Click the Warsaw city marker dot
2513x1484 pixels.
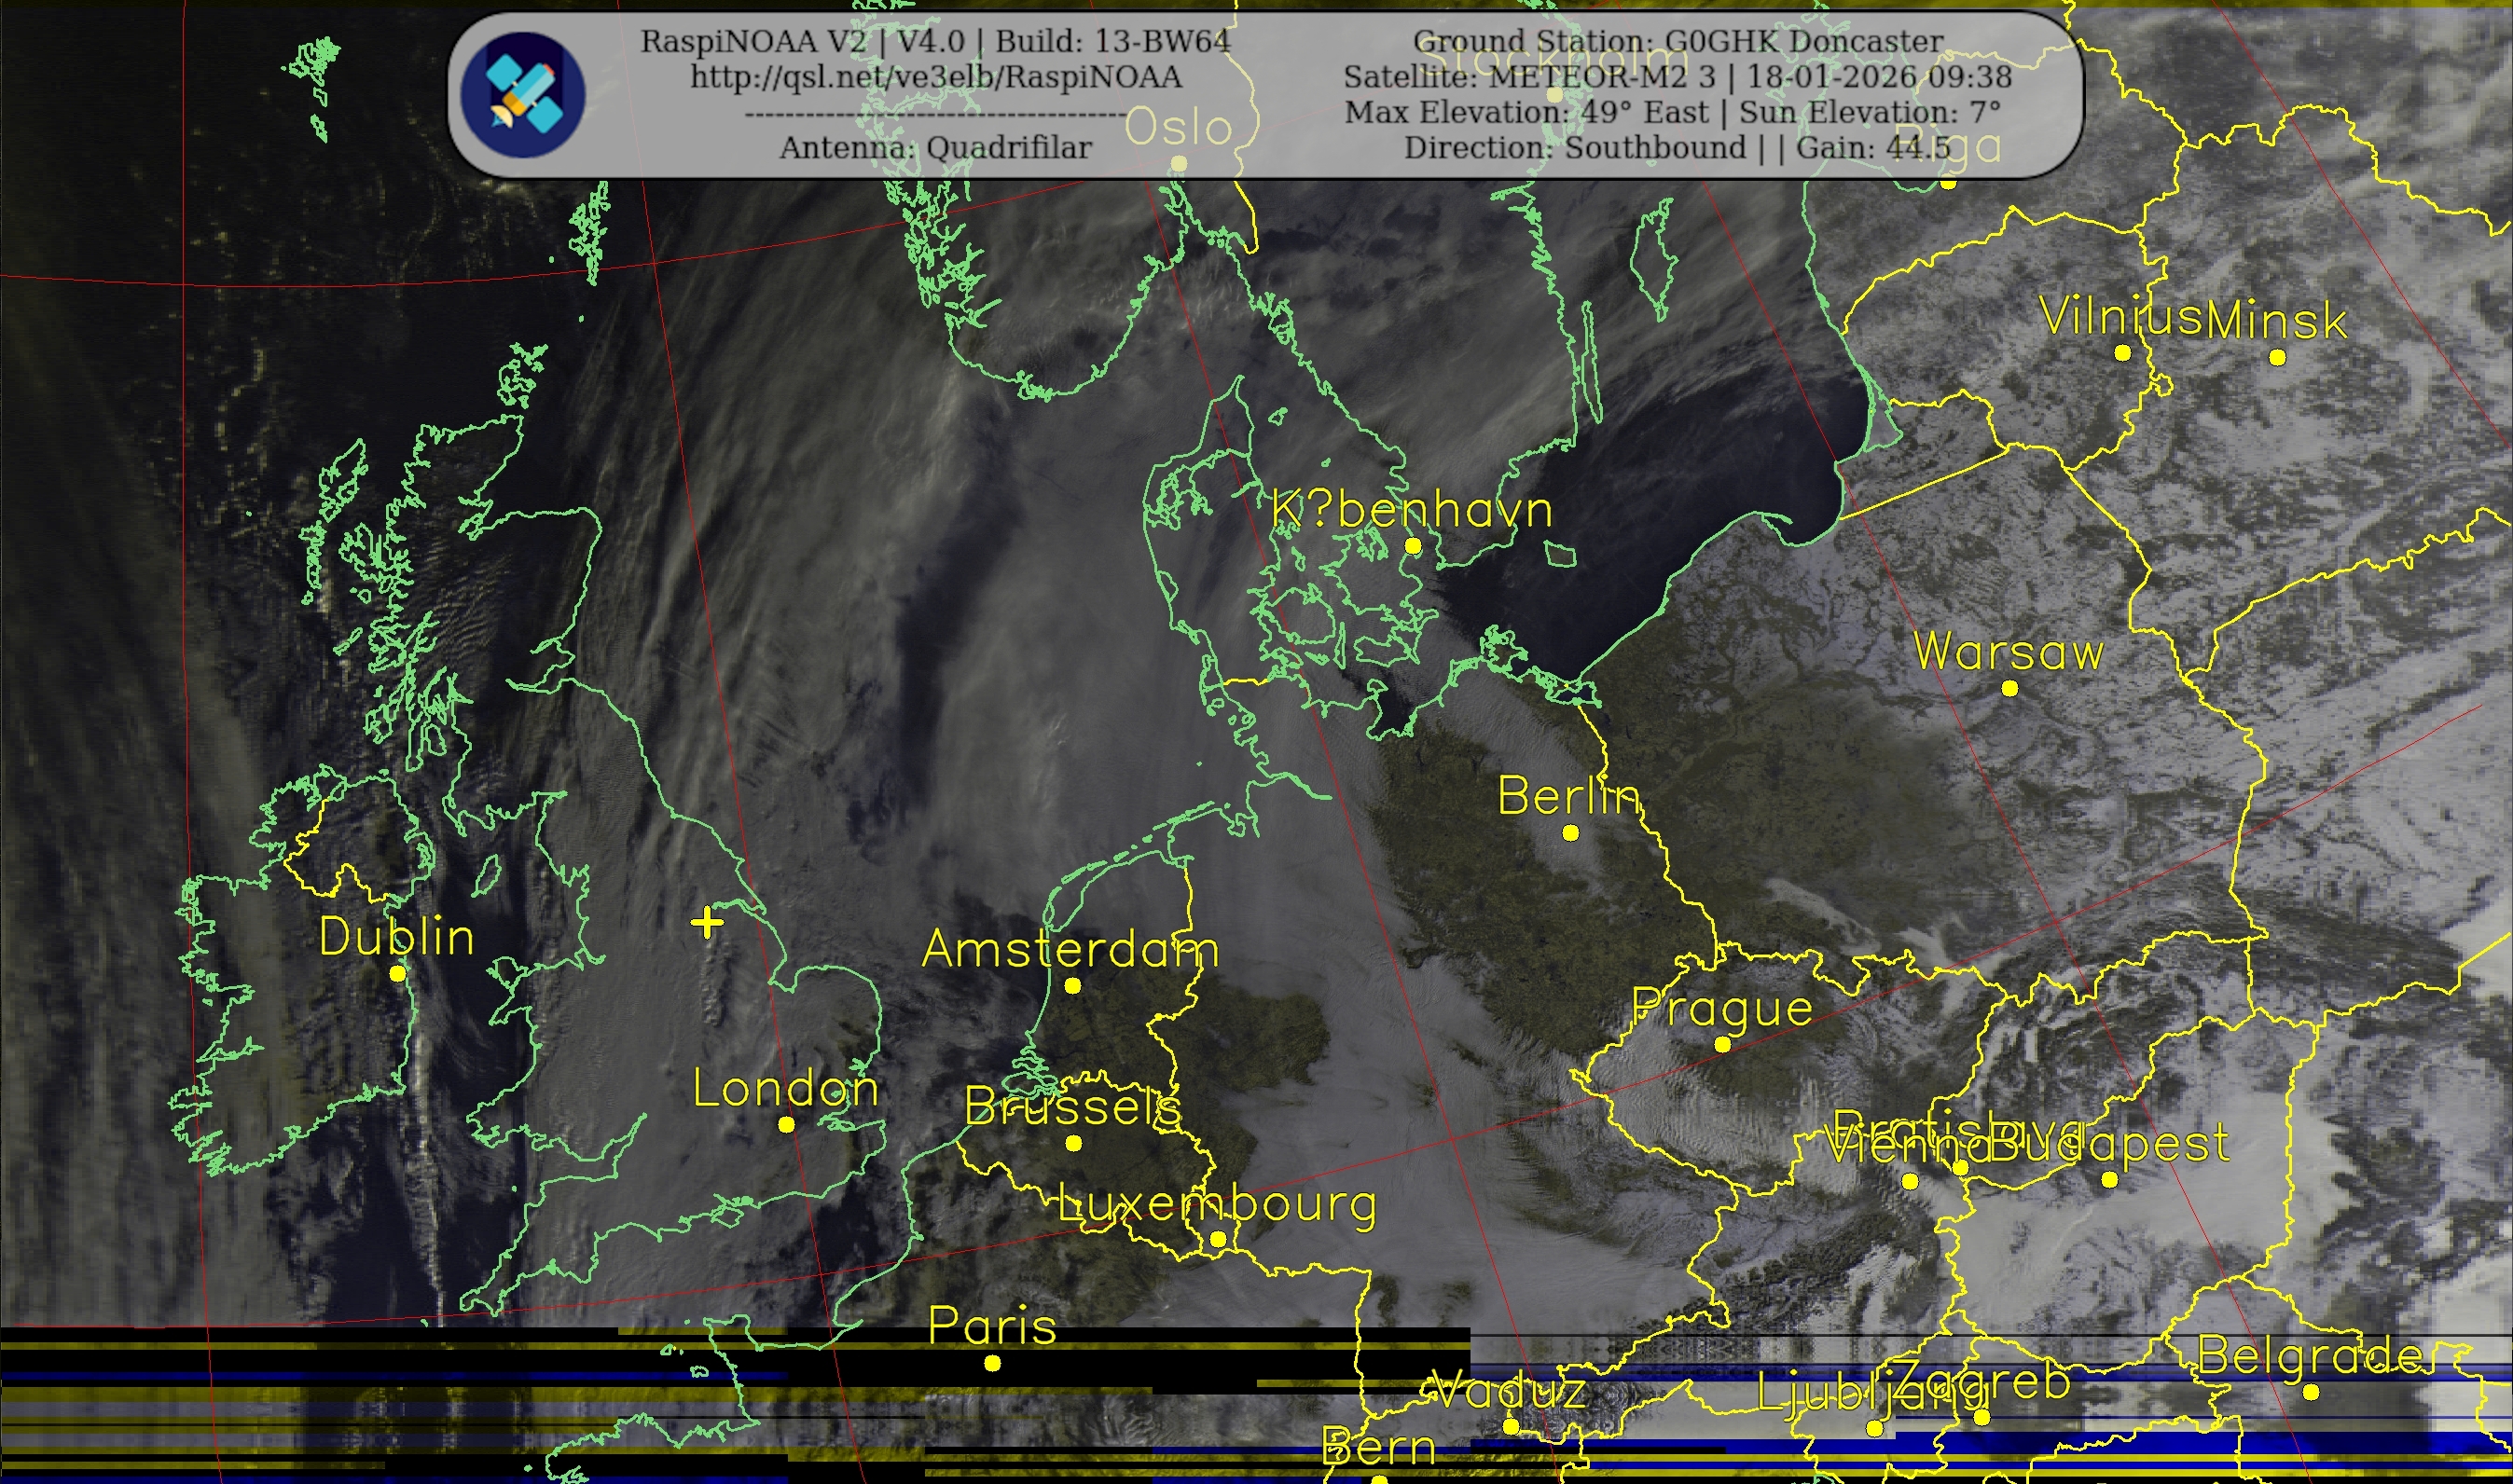point(2009,689)
